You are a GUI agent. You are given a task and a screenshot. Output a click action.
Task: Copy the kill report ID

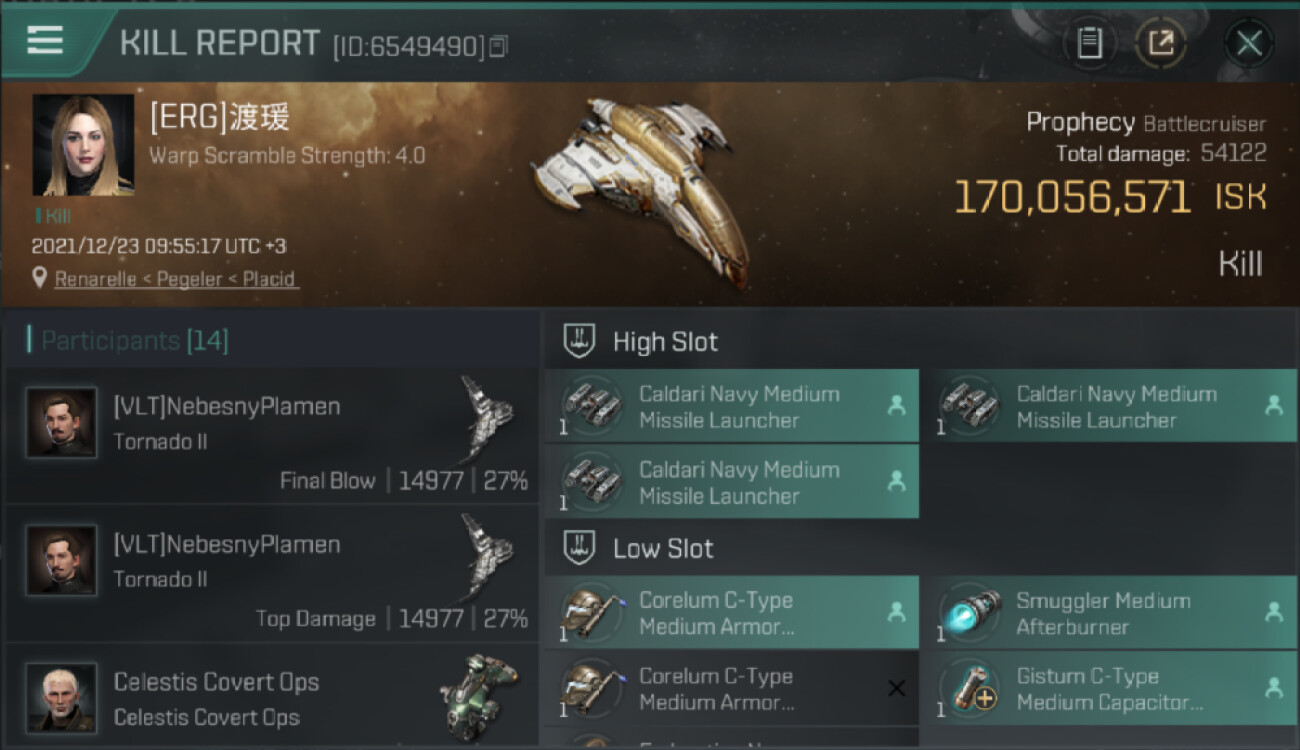(x=498, y=45)
